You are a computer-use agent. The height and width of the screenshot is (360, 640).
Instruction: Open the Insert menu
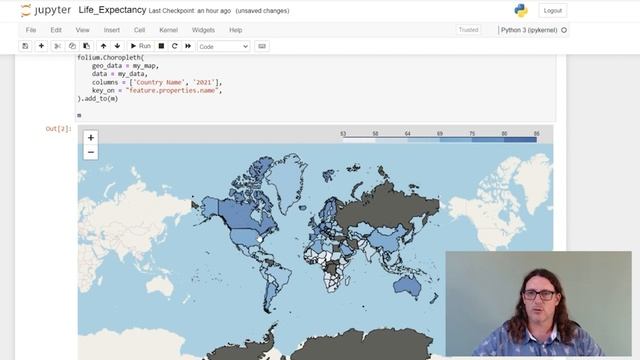(x=111, y=30)
